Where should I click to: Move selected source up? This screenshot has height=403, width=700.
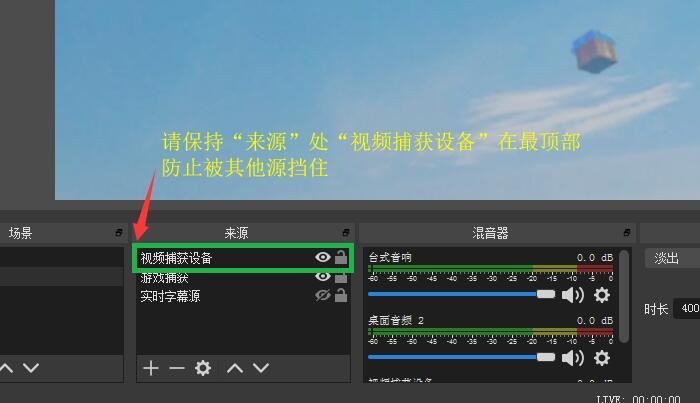235,368
